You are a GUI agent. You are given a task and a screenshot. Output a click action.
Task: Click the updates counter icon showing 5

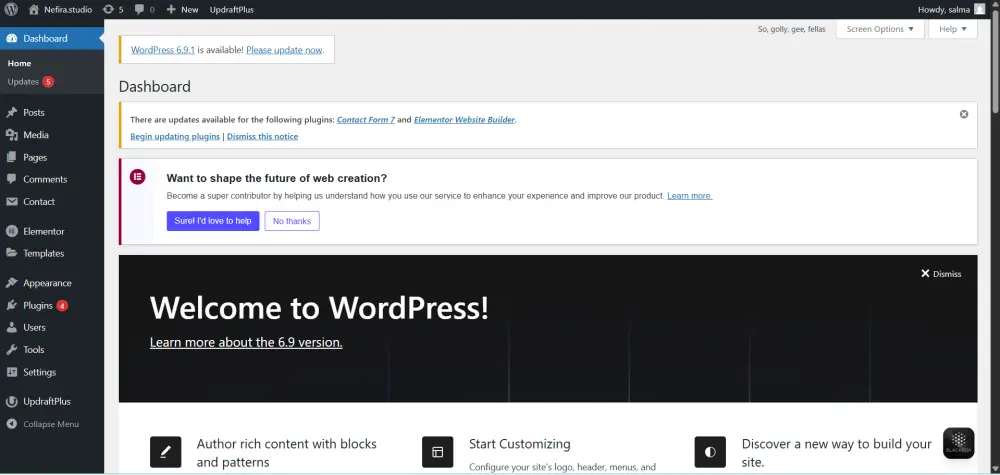coord(113,10)
